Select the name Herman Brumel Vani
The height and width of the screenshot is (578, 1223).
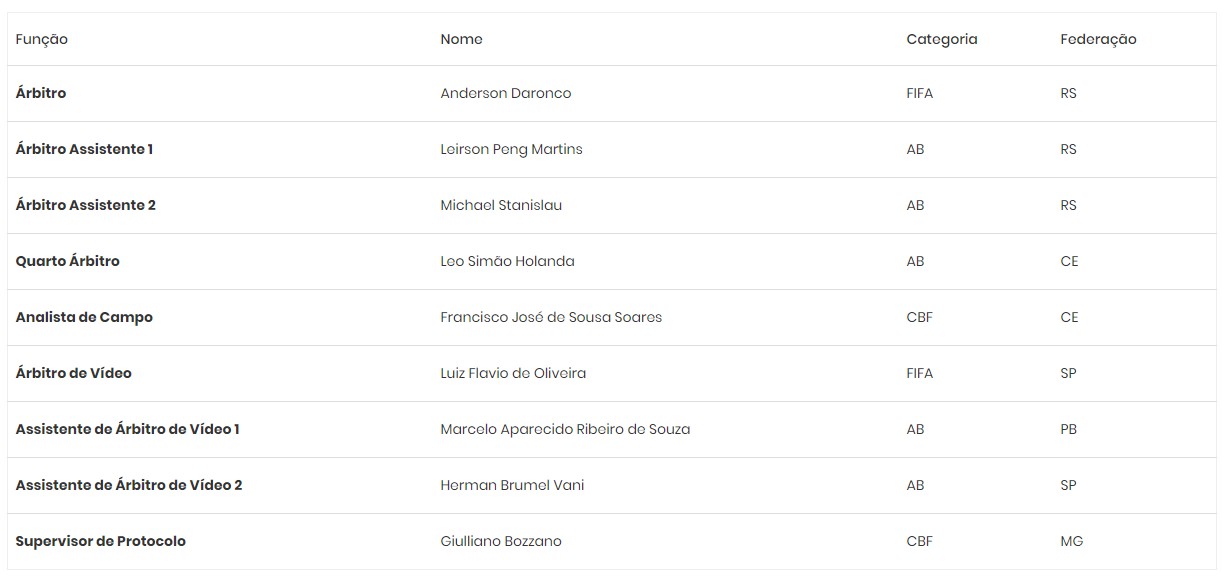[512, 485]
